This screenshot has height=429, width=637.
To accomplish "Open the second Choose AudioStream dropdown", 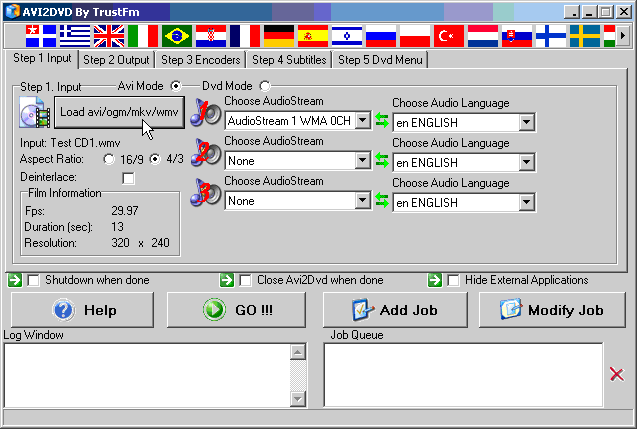I will [x=362, y=161].
